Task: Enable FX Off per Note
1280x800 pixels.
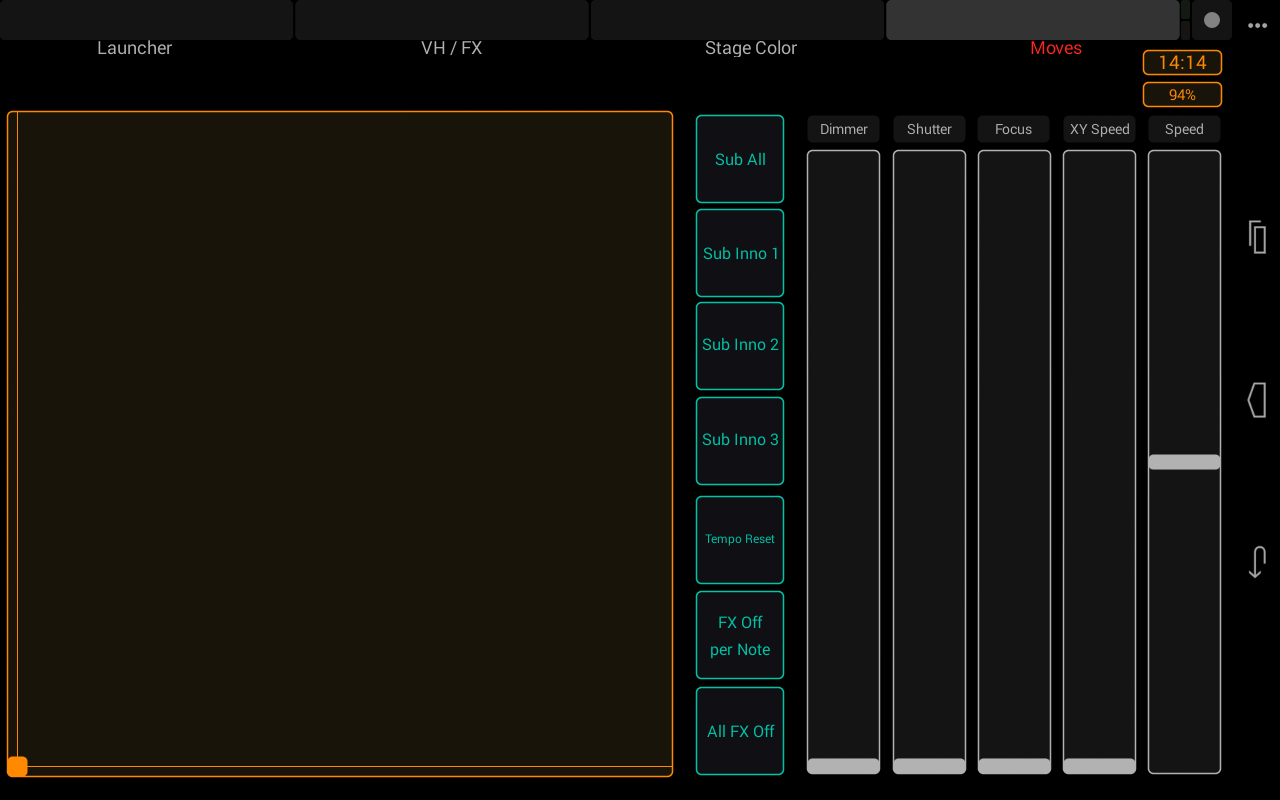Action: tap(740, 635)
